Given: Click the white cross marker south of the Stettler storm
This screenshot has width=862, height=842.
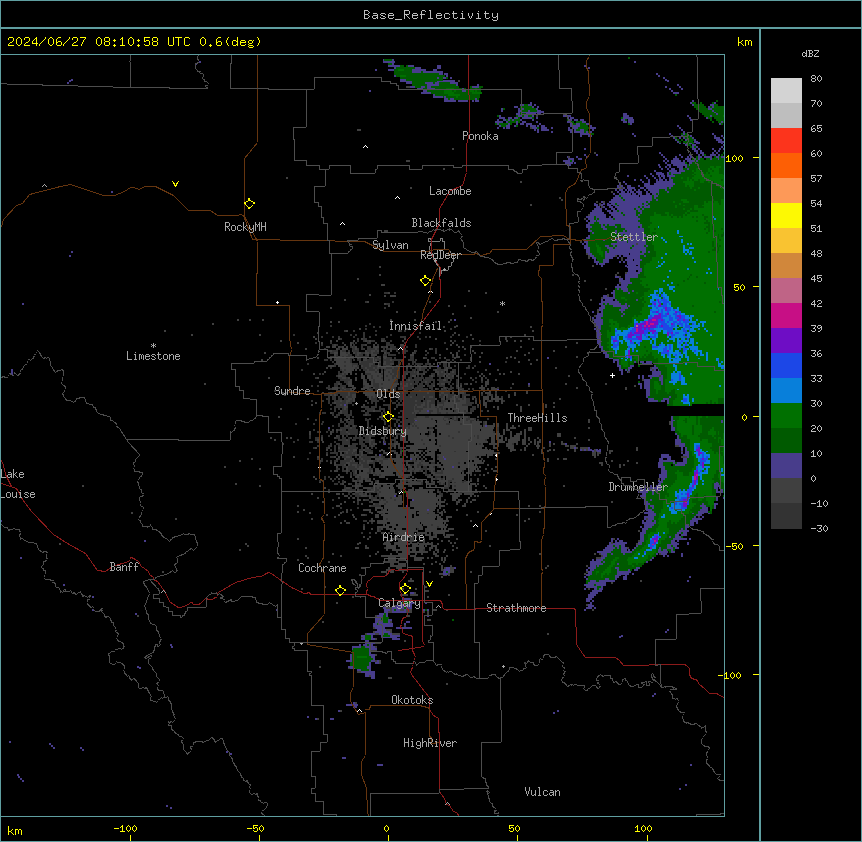Looking at the screenshot, I should (612, 375).
